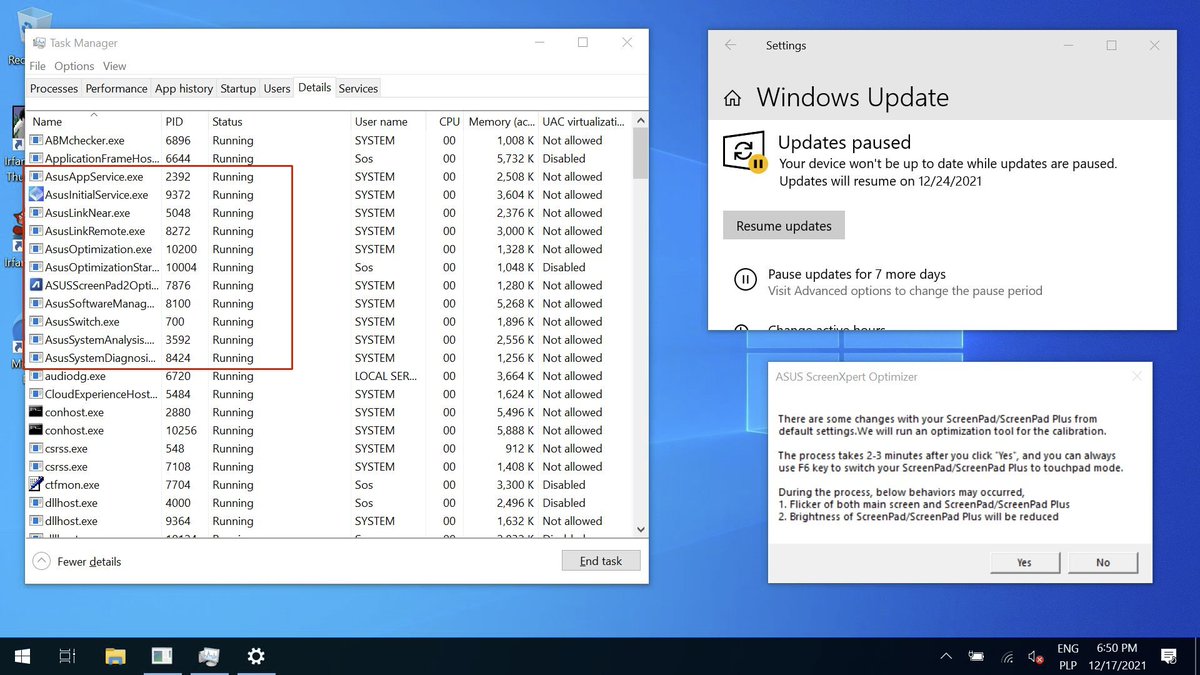Open File Explorer from the taskbar

click(115, 656)
